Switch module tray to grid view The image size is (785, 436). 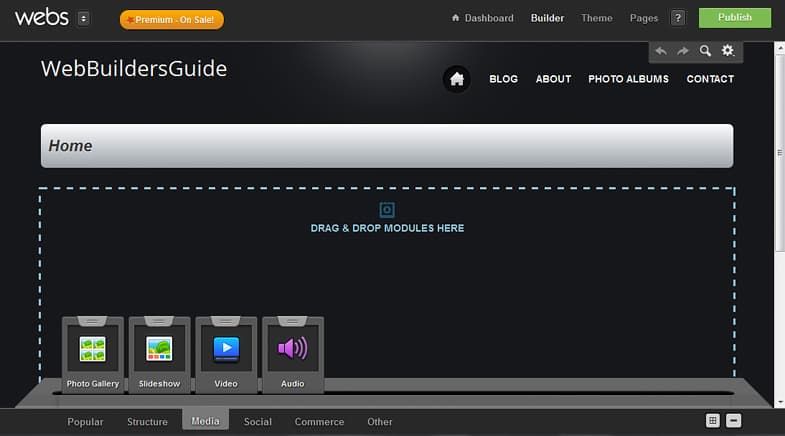712,420
